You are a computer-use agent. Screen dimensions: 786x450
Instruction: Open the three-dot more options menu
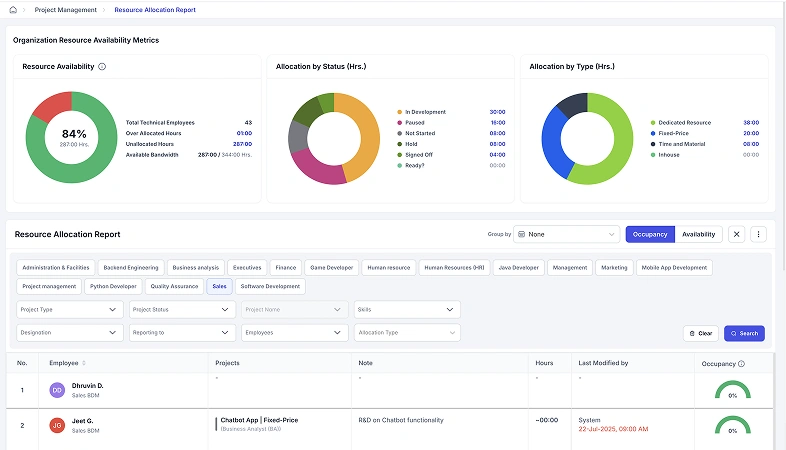pyautogui.click(x=758, y=234)
